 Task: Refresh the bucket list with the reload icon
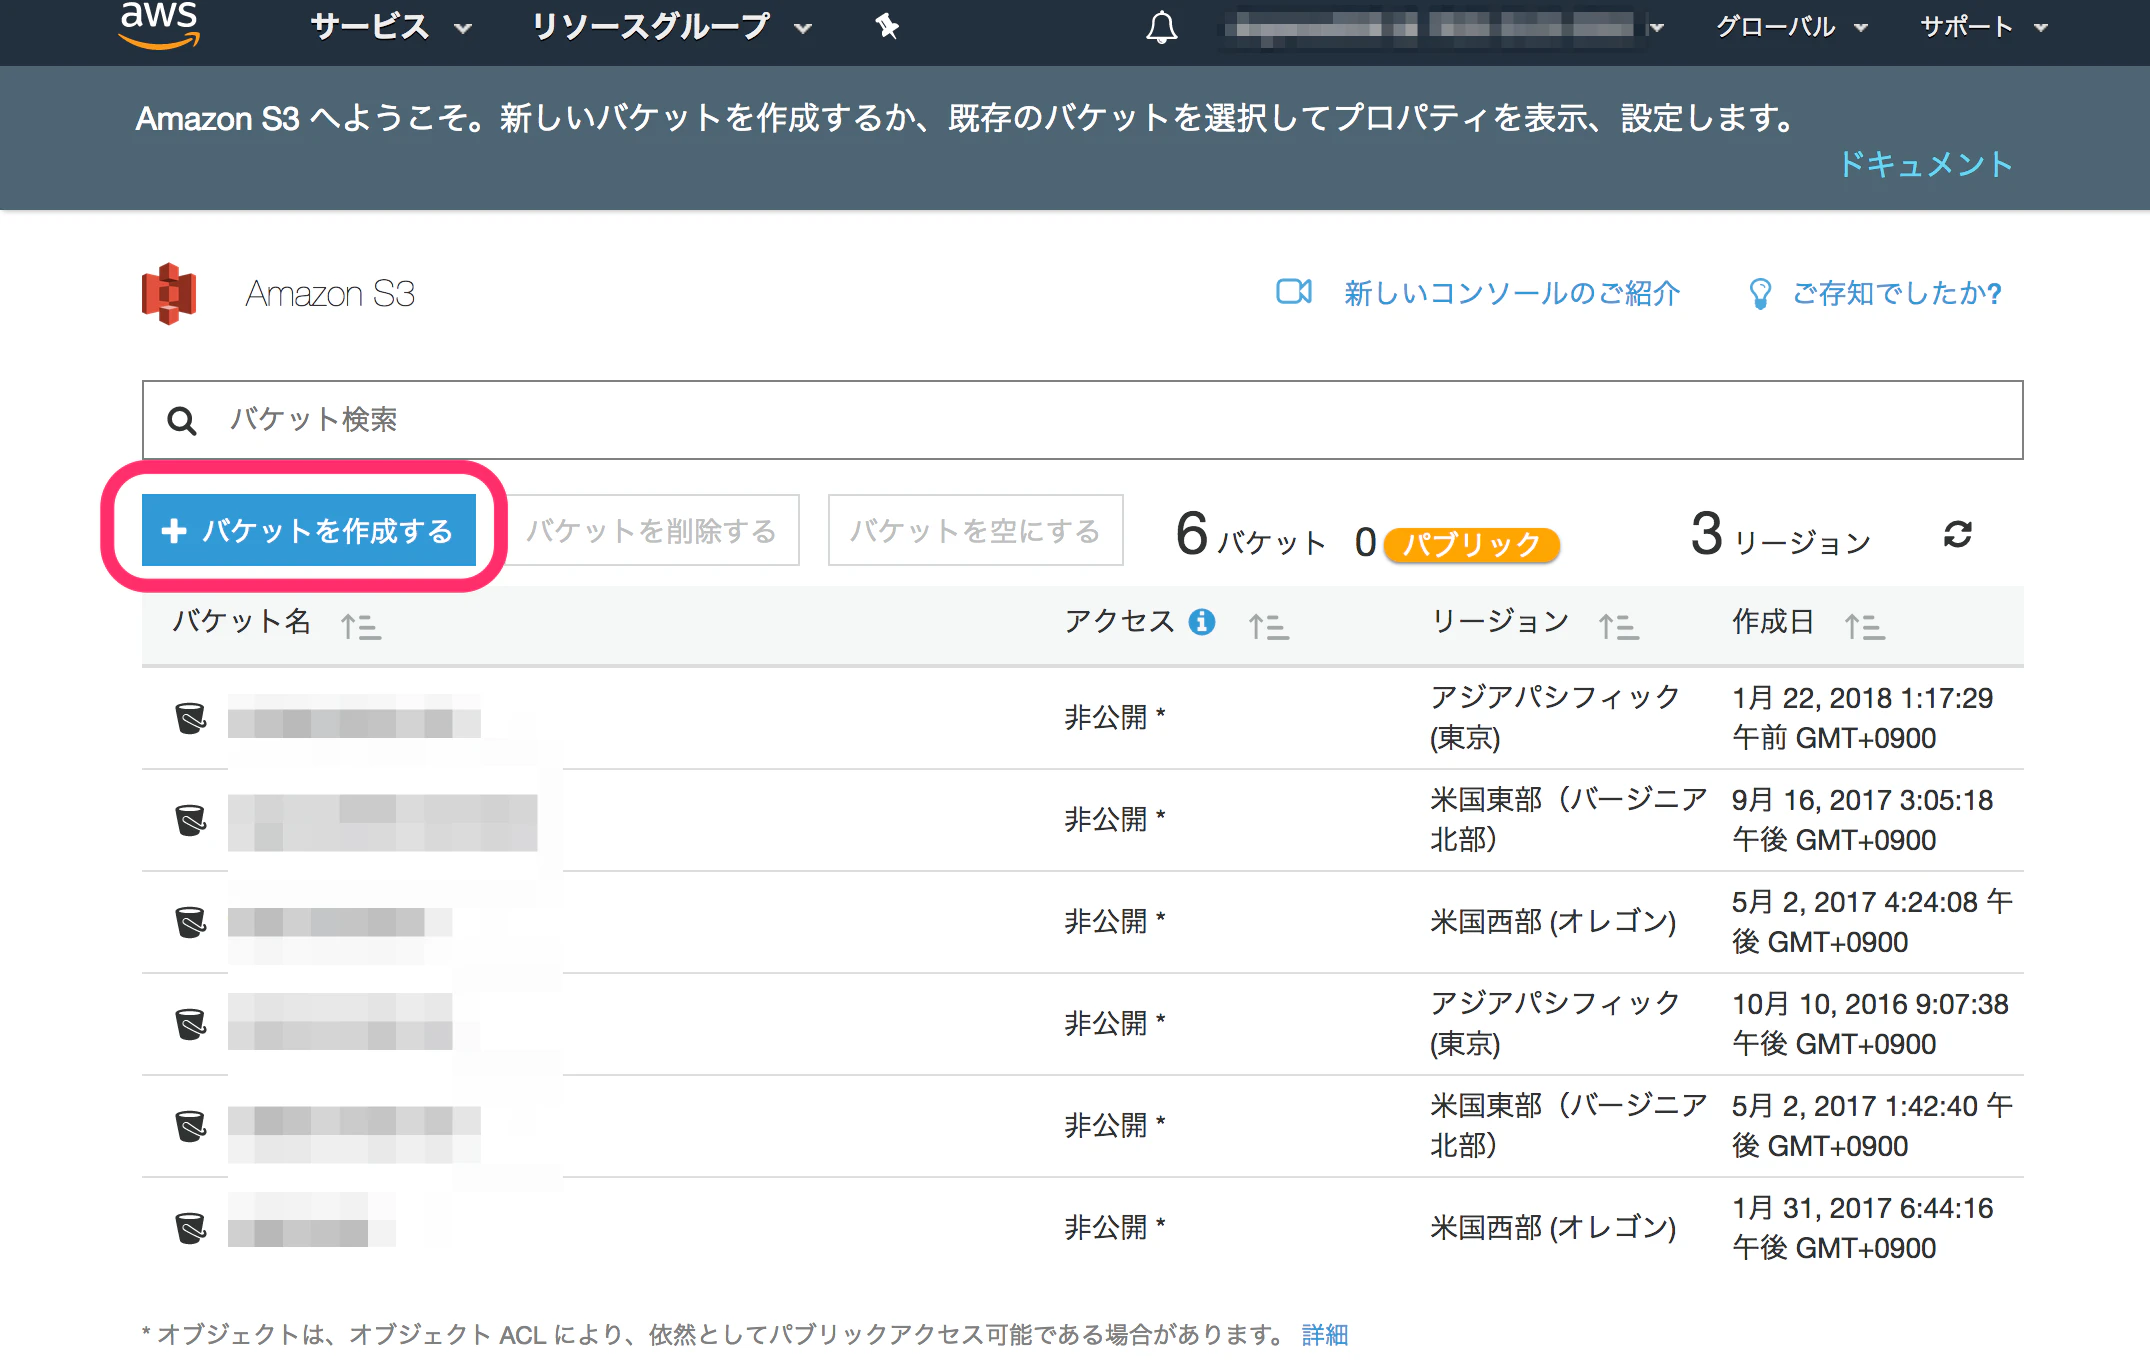(1957, 534)
